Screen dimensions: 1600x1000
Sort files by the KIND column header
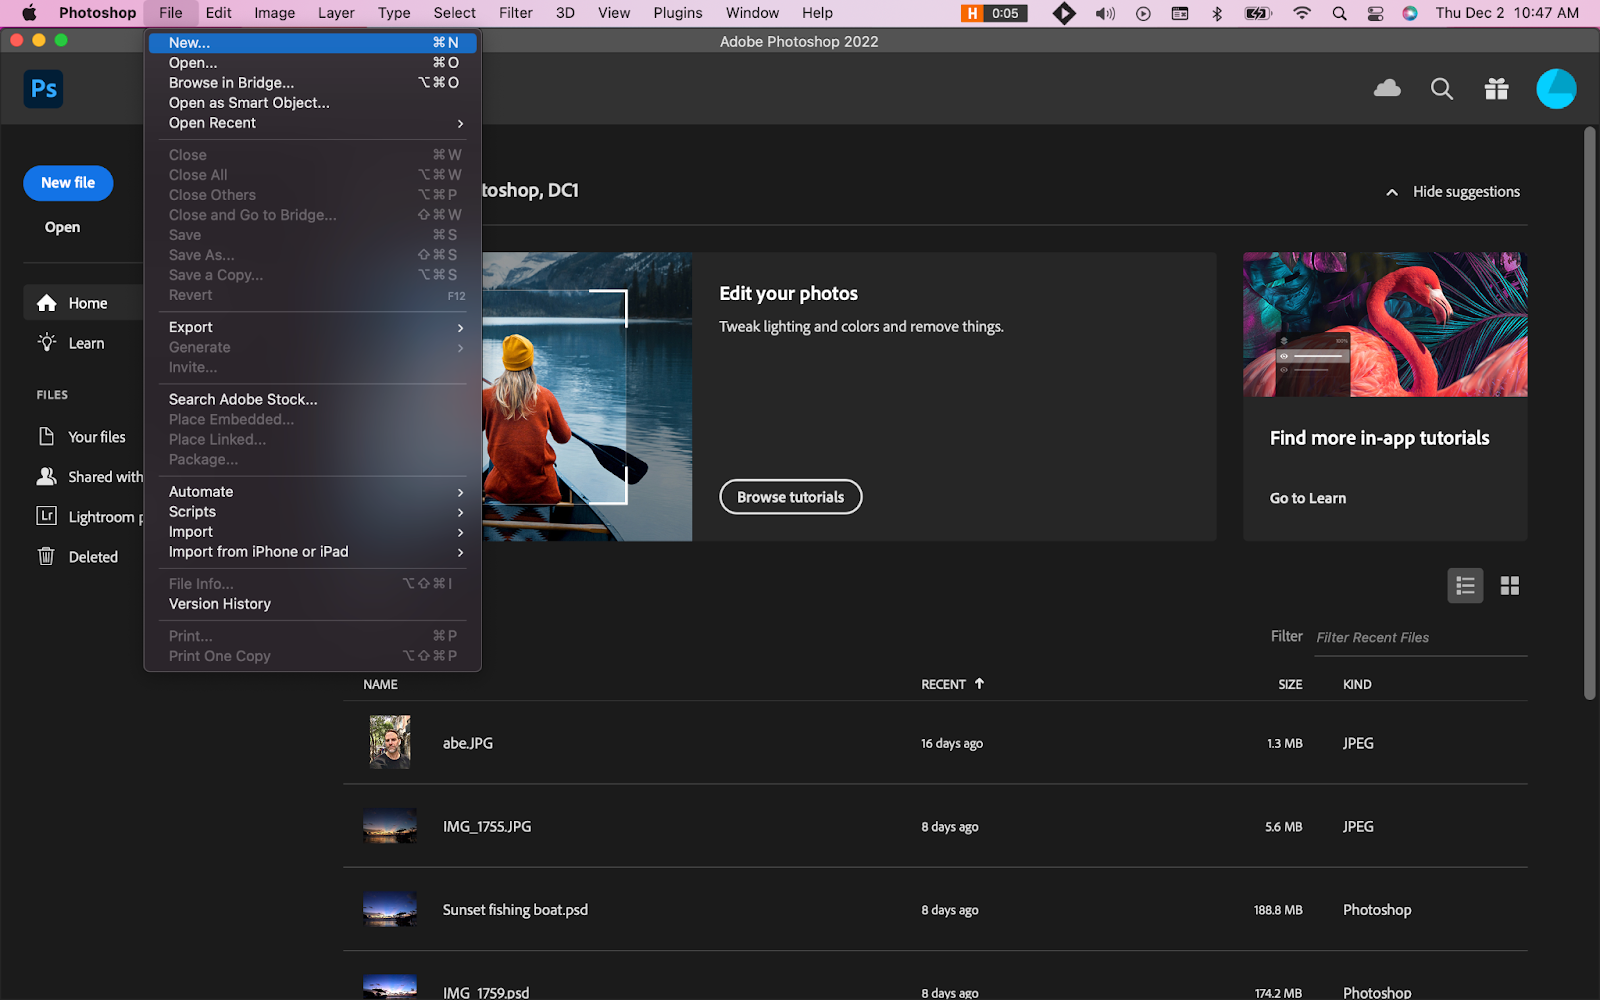(x=1357, y=684)
